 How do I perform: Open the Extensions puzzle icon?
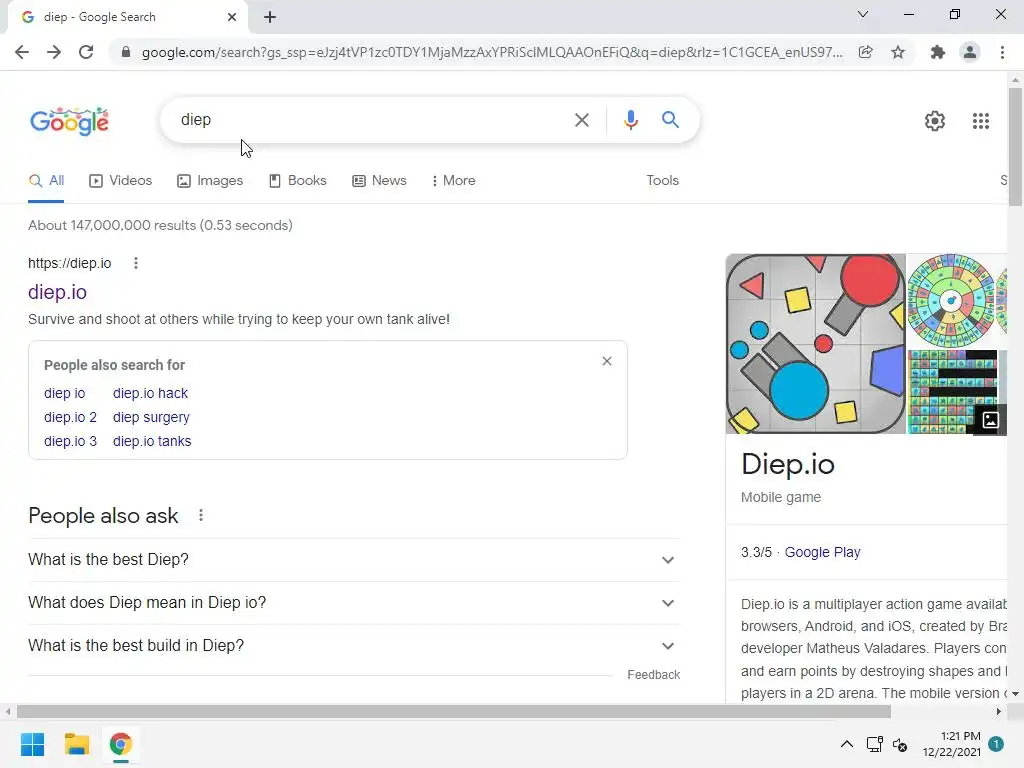[938, 52]
